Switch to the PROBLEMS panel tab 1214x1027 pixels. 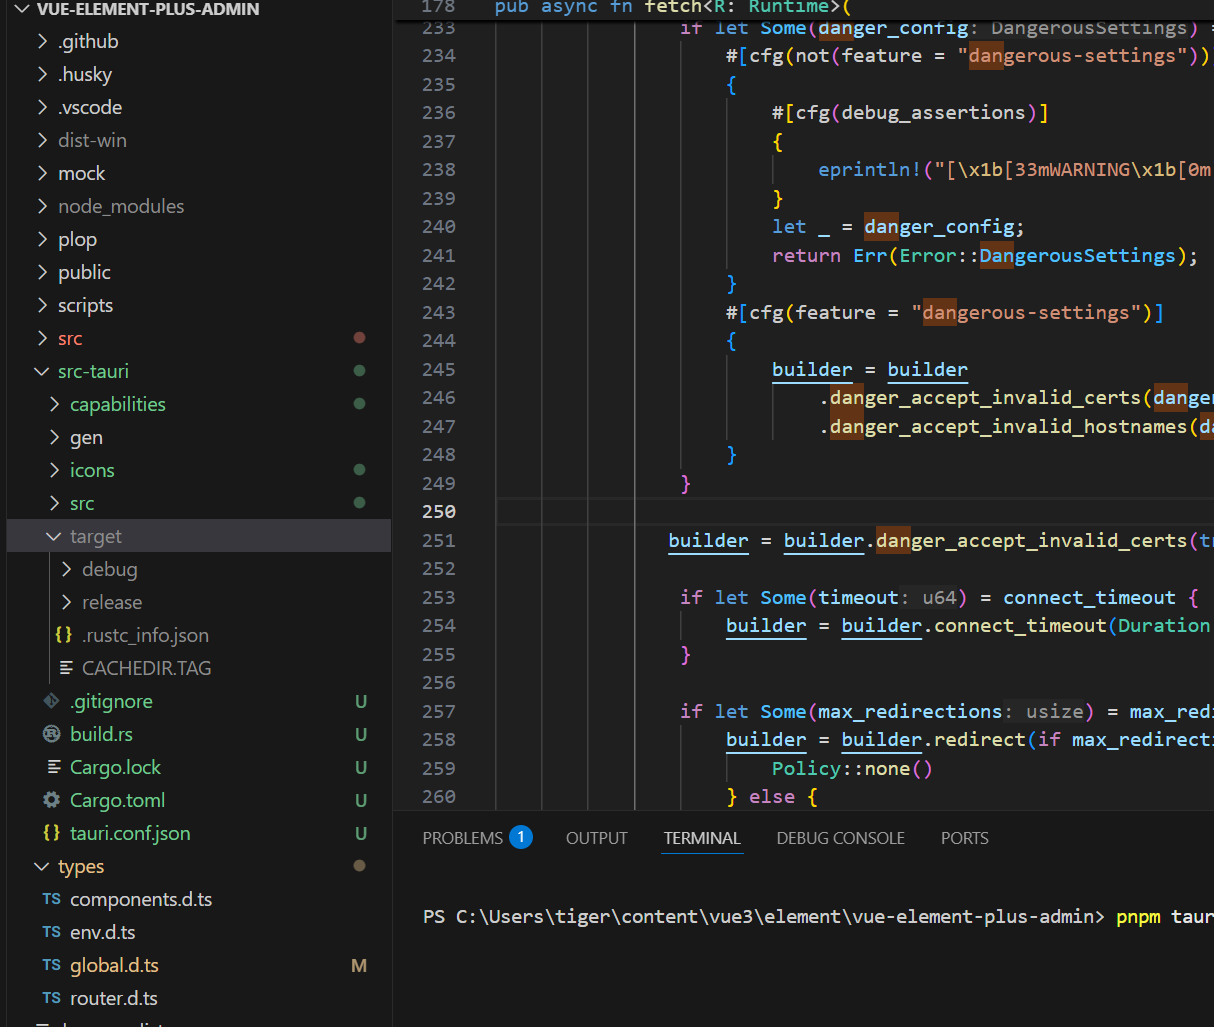[463, 838]
